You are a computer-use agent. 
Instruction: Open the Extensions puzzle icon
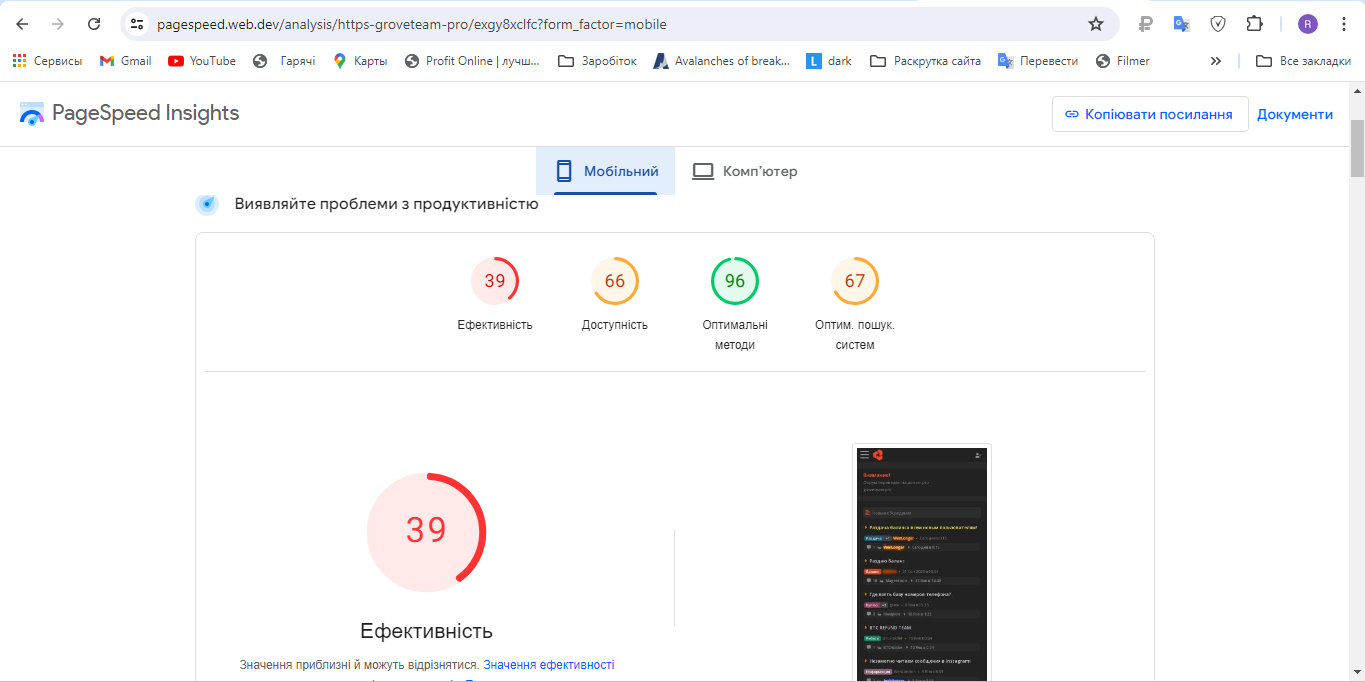click(x=1254, y=24)
